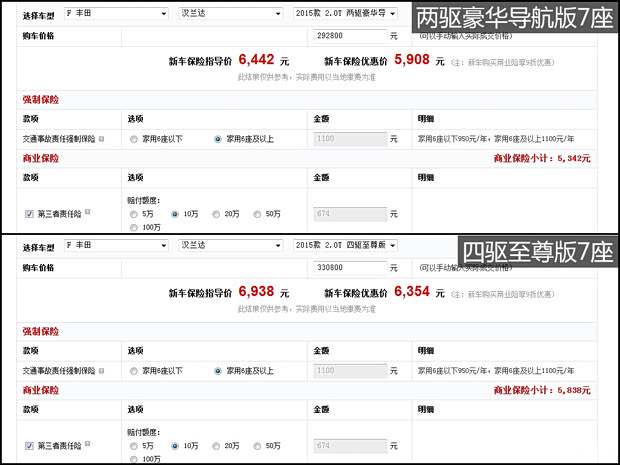Choose 家用6座及以上 radio in 四驱至尊版 panel

coord(218,371)
